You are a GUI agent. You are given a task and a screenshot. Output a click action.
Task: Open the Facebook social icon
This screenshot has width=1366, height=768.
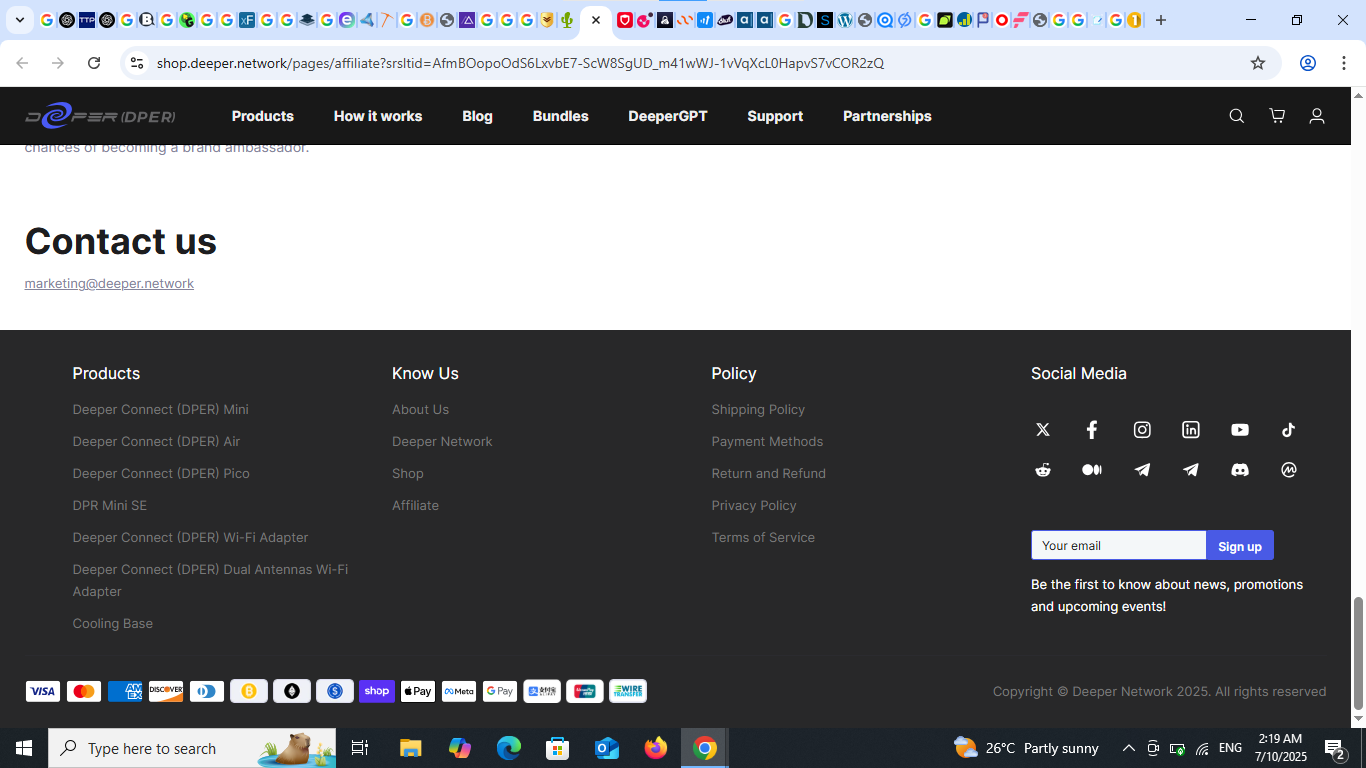1092,430
